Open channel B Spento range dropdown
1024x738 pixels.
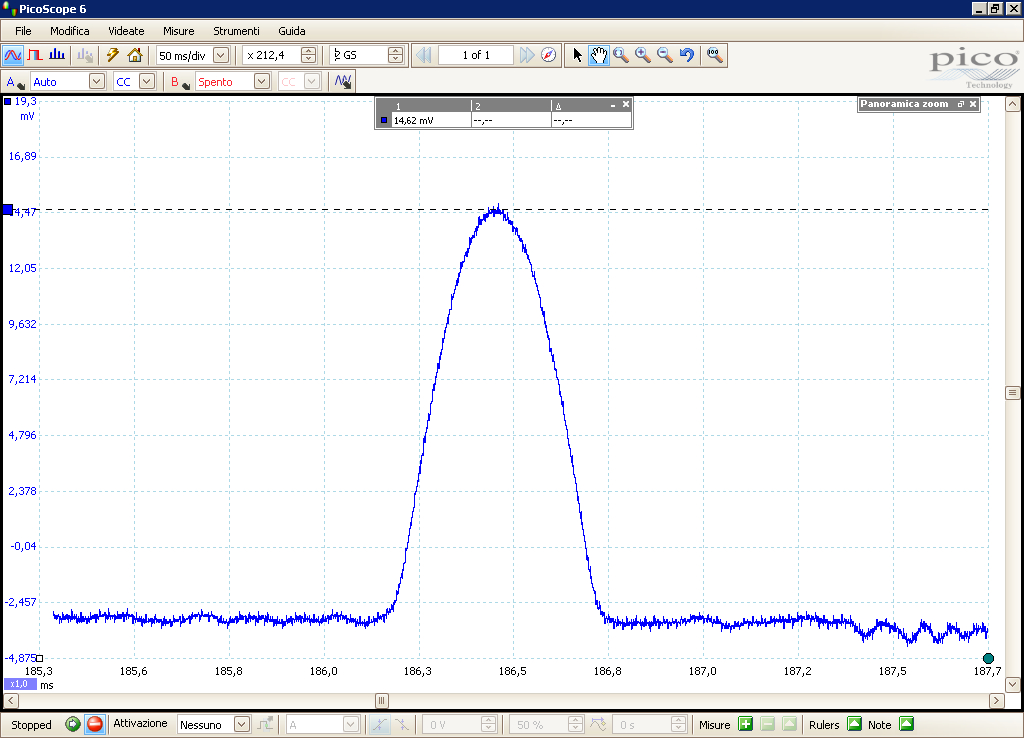262,82
